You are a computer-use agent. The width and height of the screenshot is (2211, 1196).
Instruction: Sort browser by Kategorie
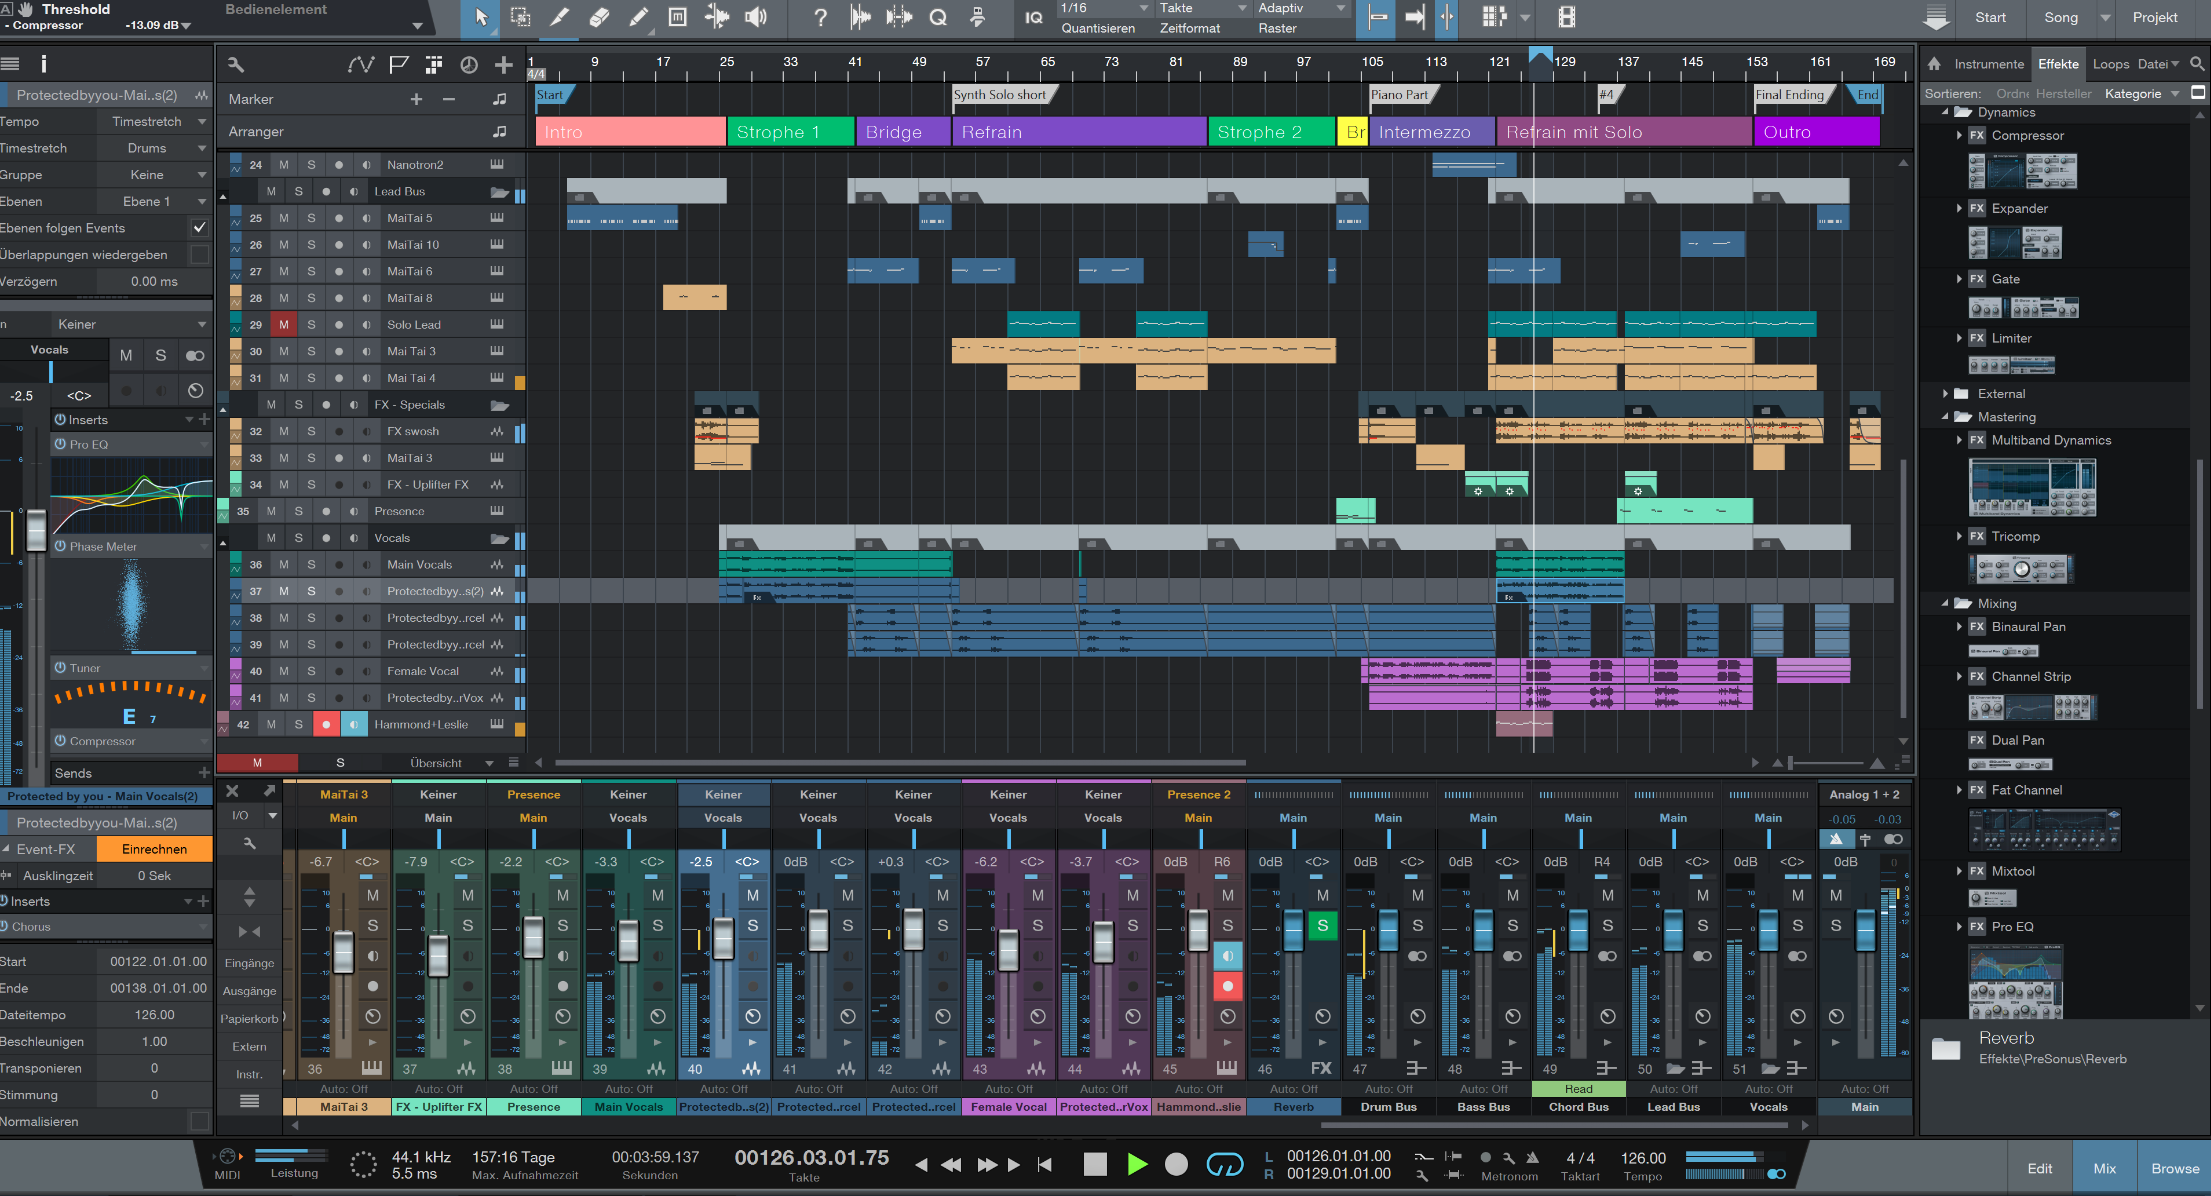click(x=2132, y=94)
